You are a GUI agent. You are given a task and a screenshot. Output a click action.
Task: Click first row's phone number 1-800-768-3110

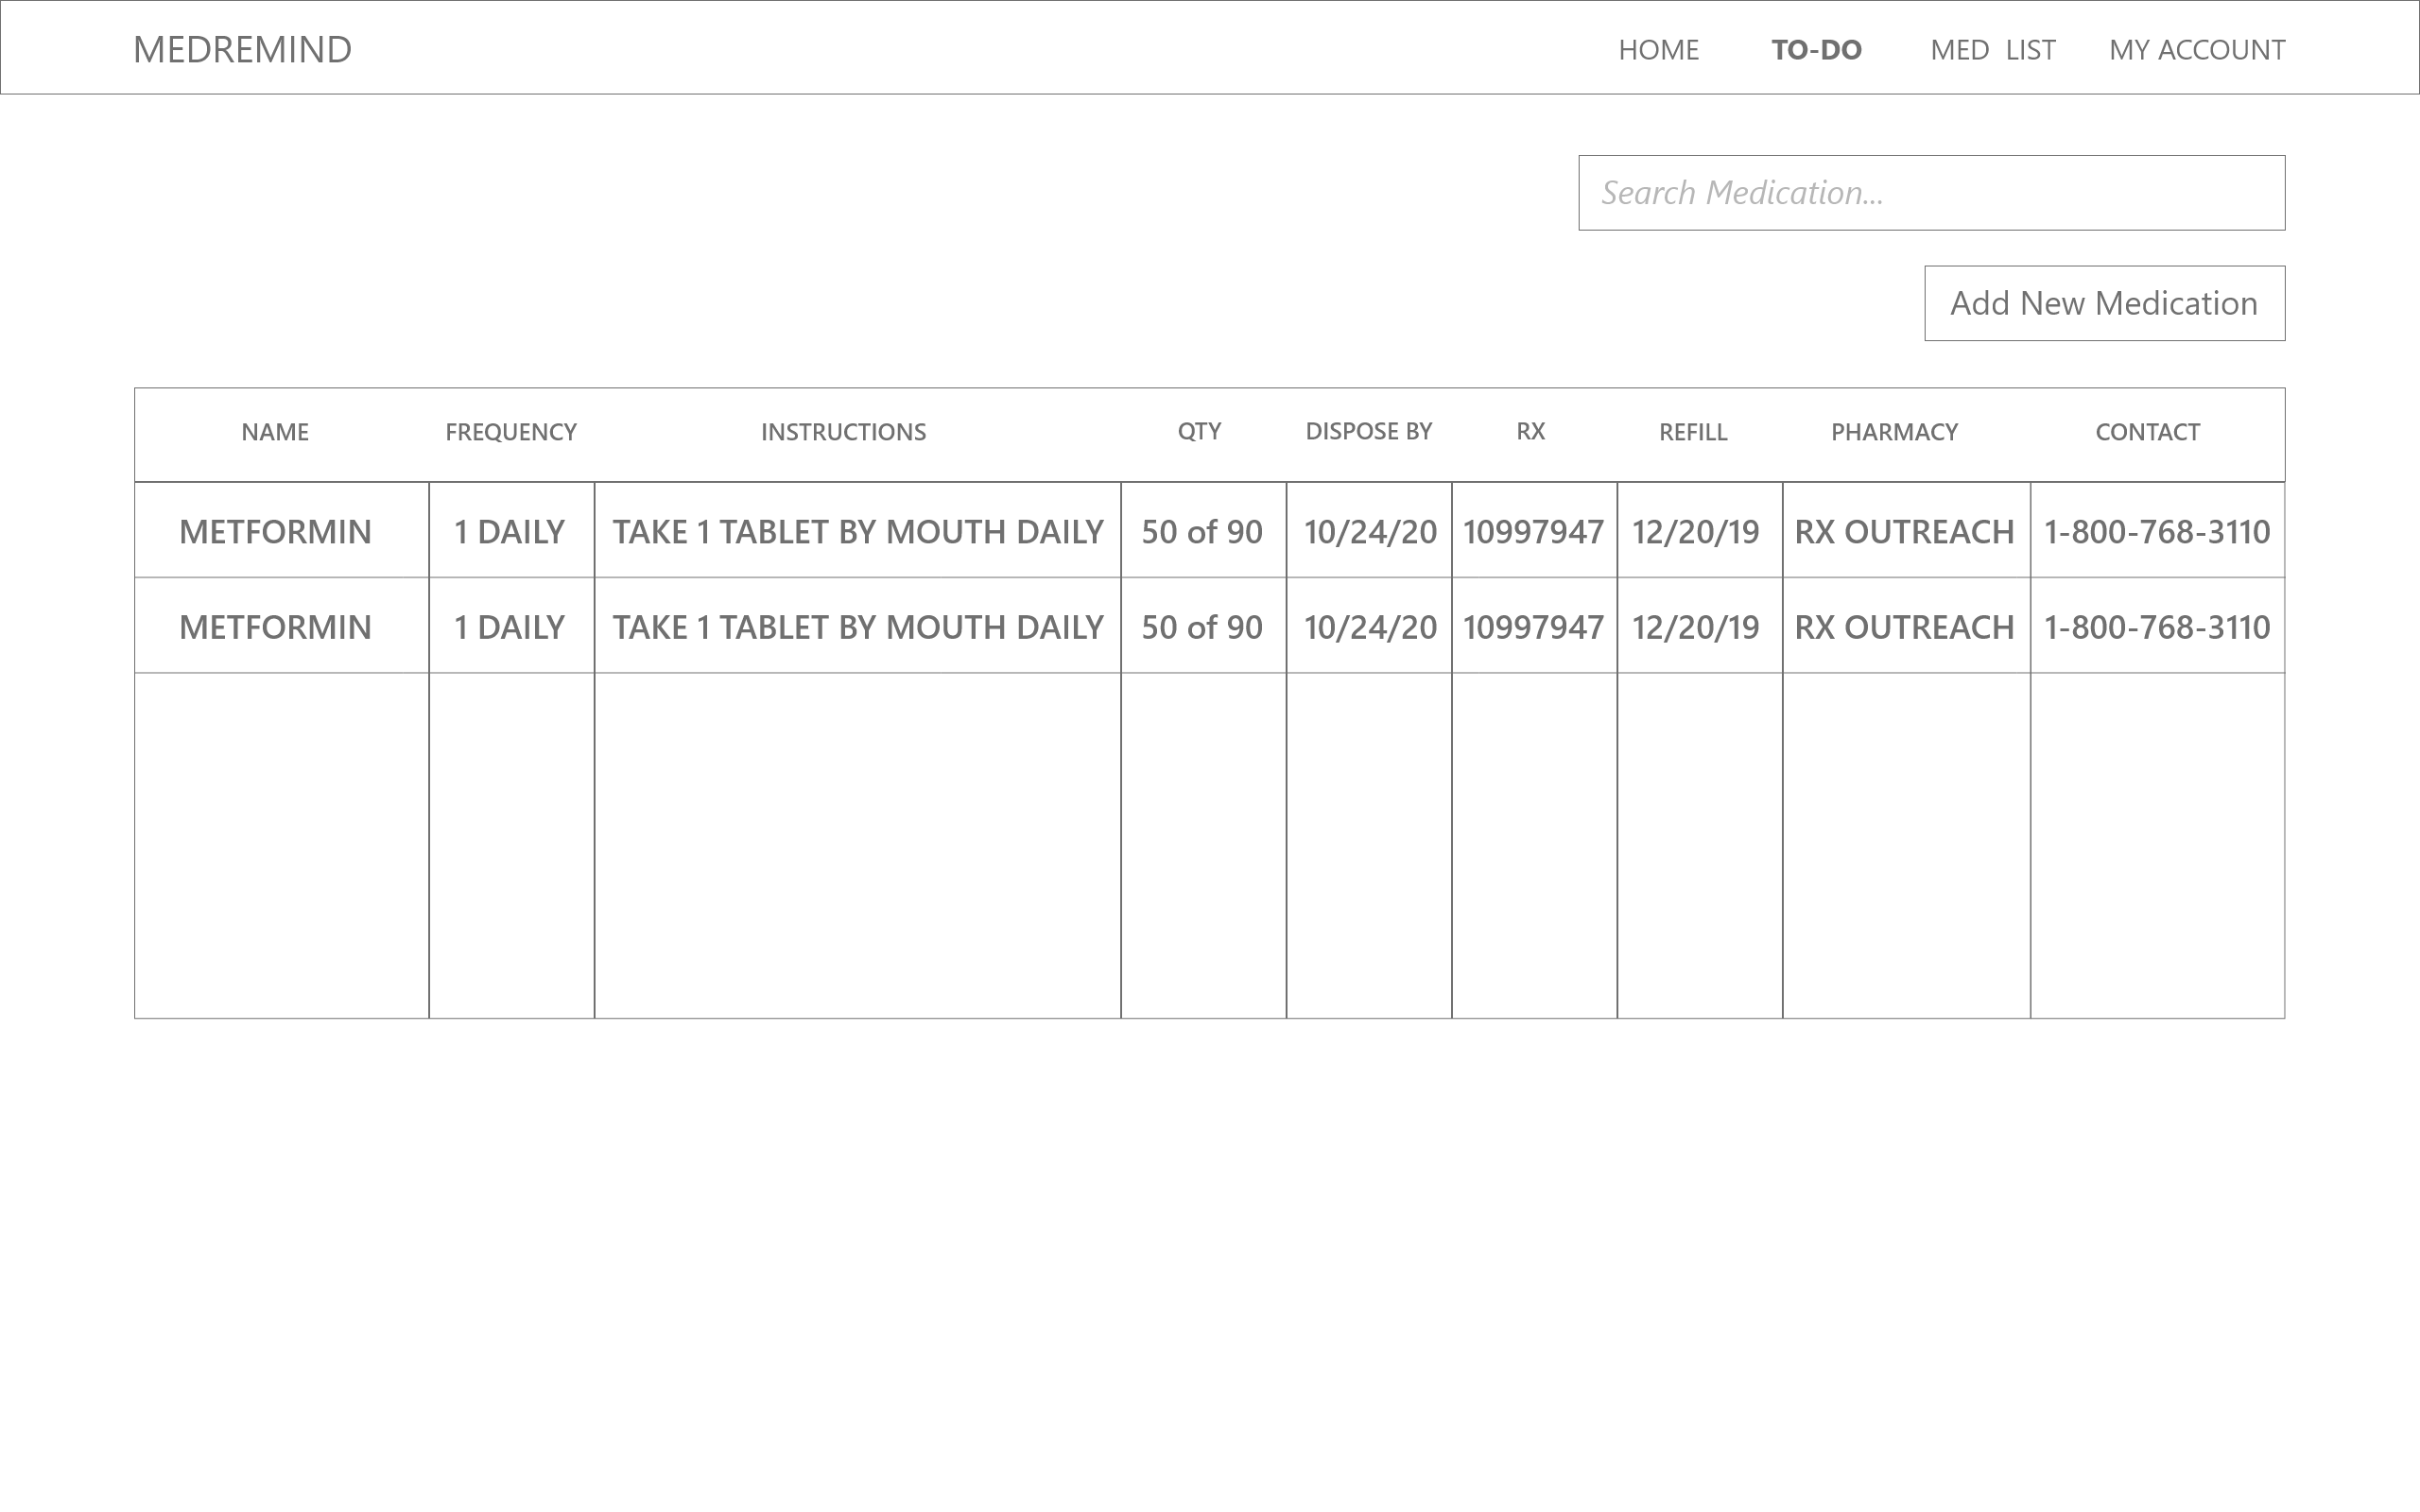point(2156,532)
